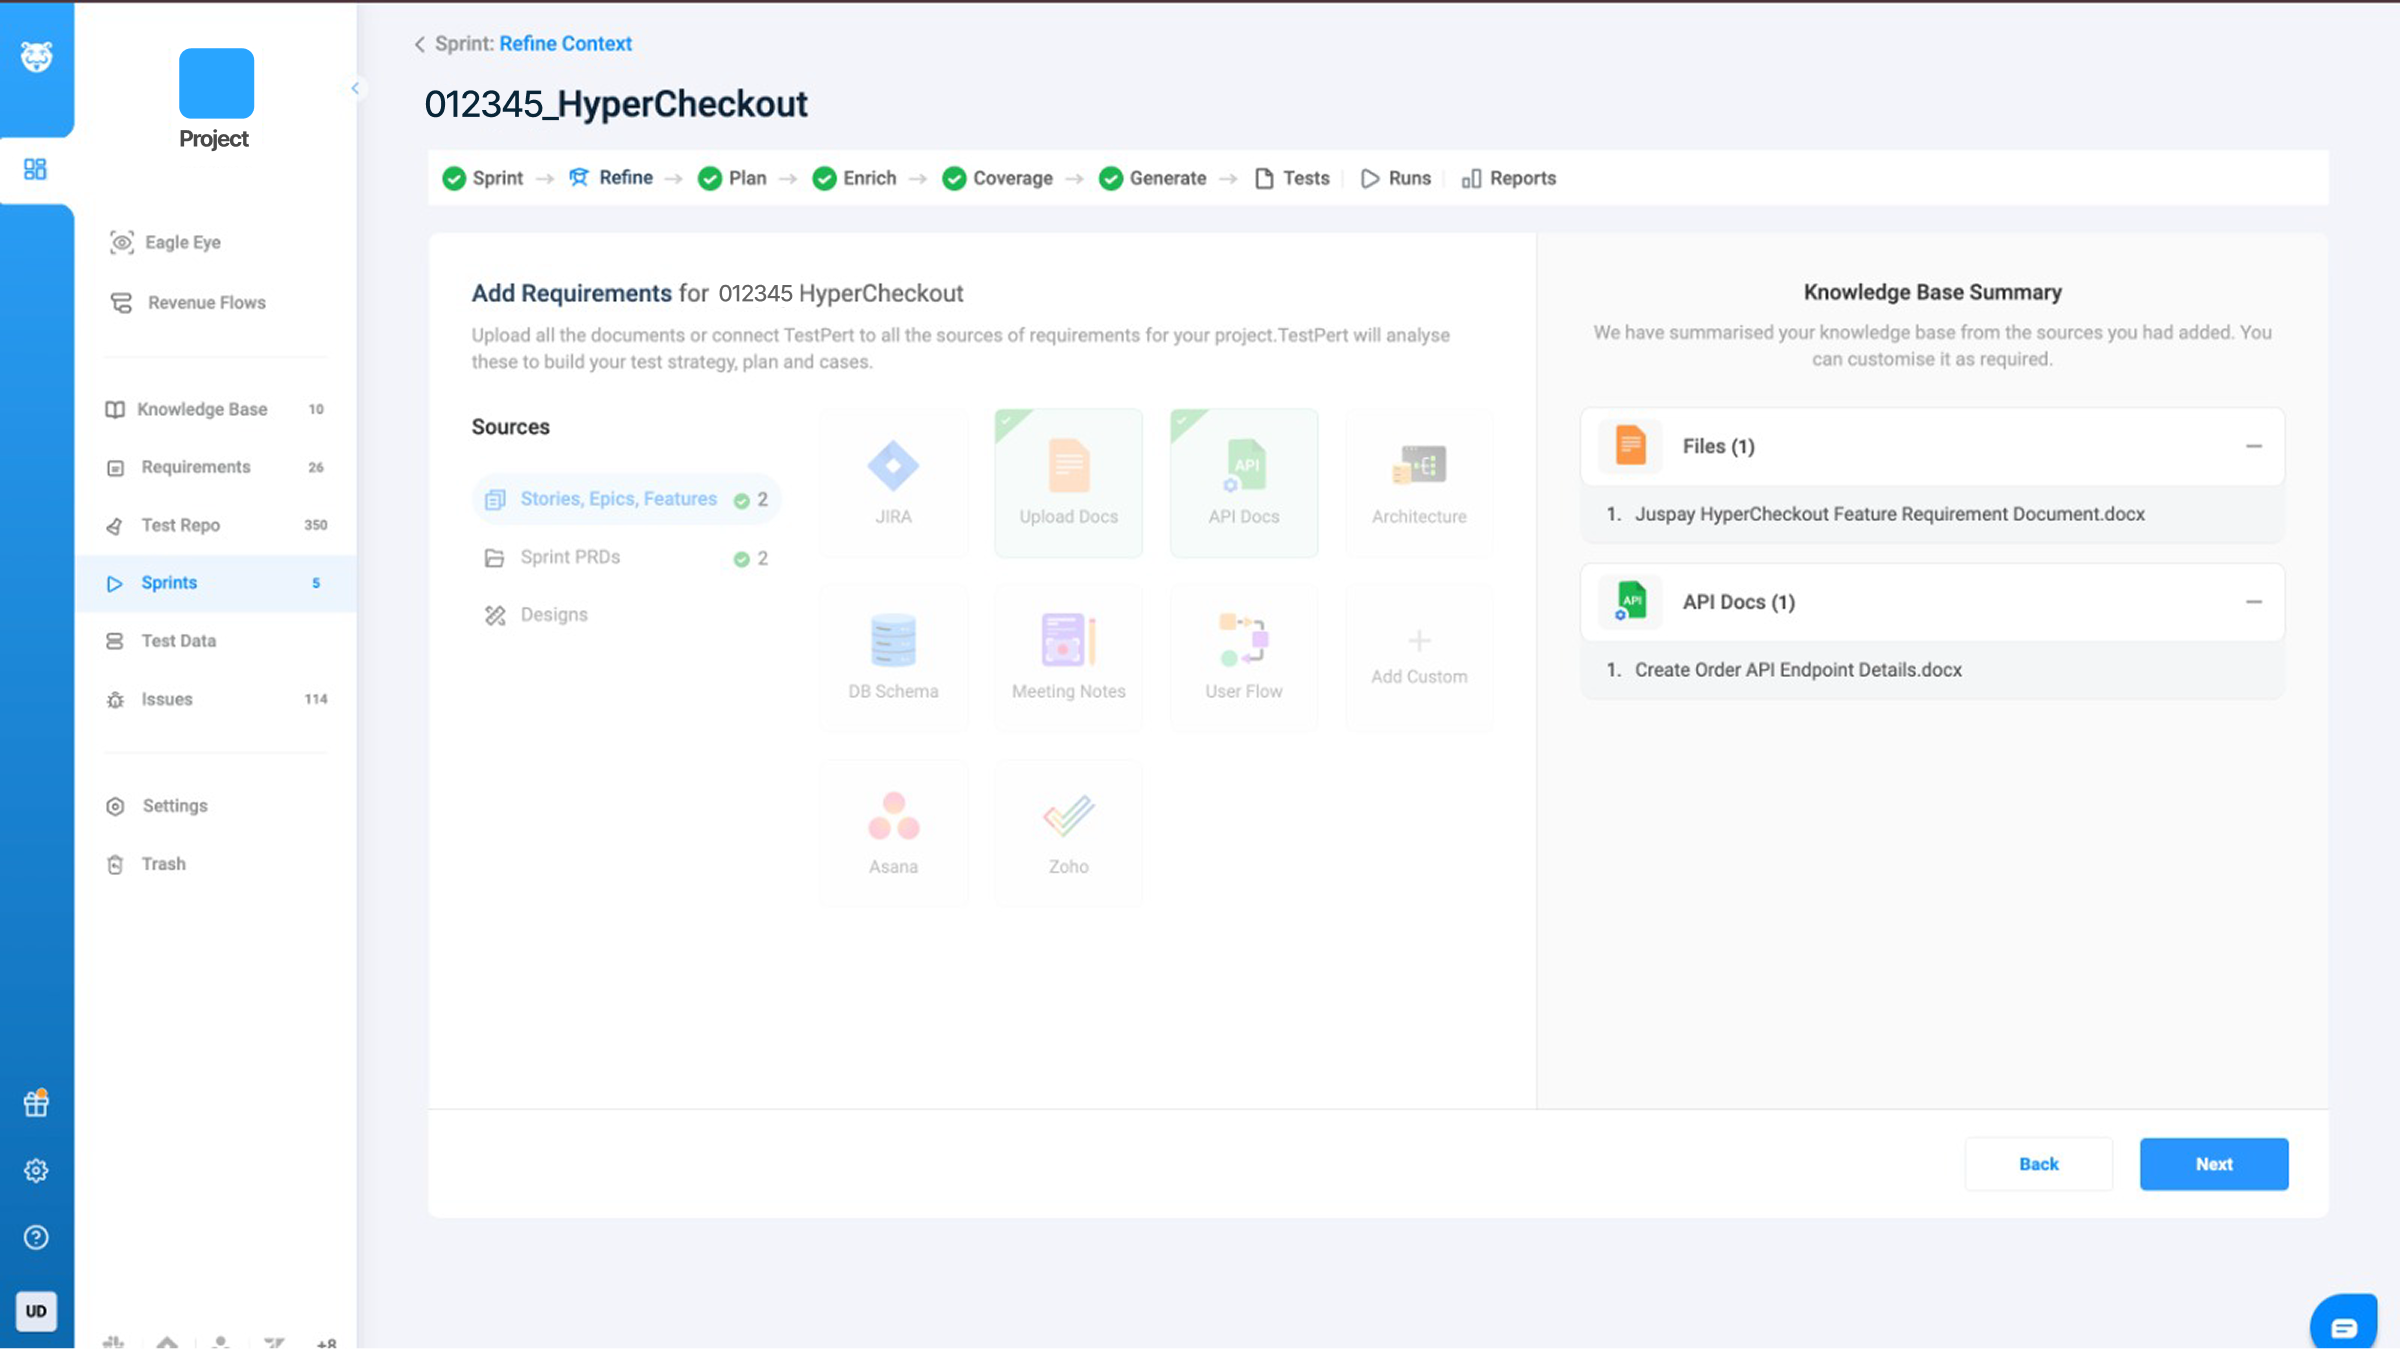This screenshot has width=2400, height=1349.
Task: Click the Knowledge Base Summary heading
Action: [1932, 292]
